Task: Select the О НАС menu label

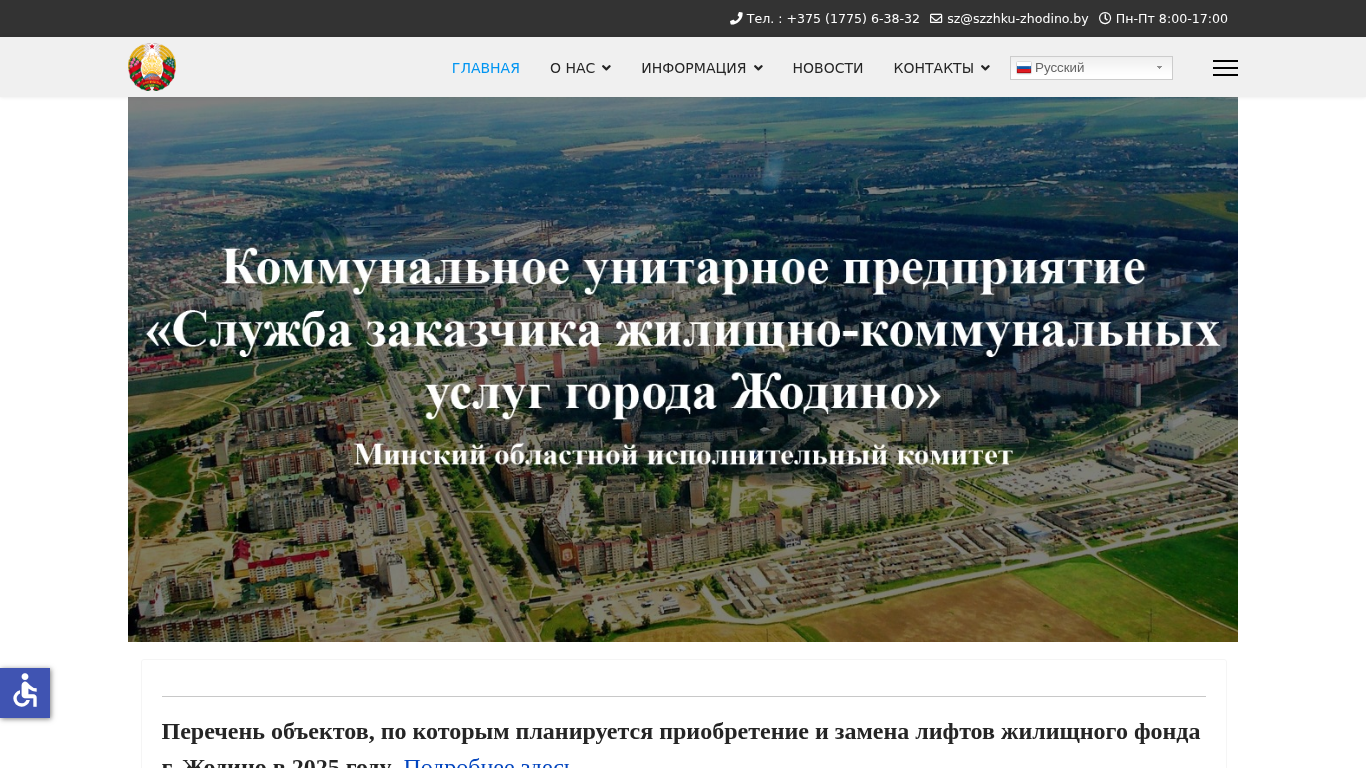Action: [572, 68]
